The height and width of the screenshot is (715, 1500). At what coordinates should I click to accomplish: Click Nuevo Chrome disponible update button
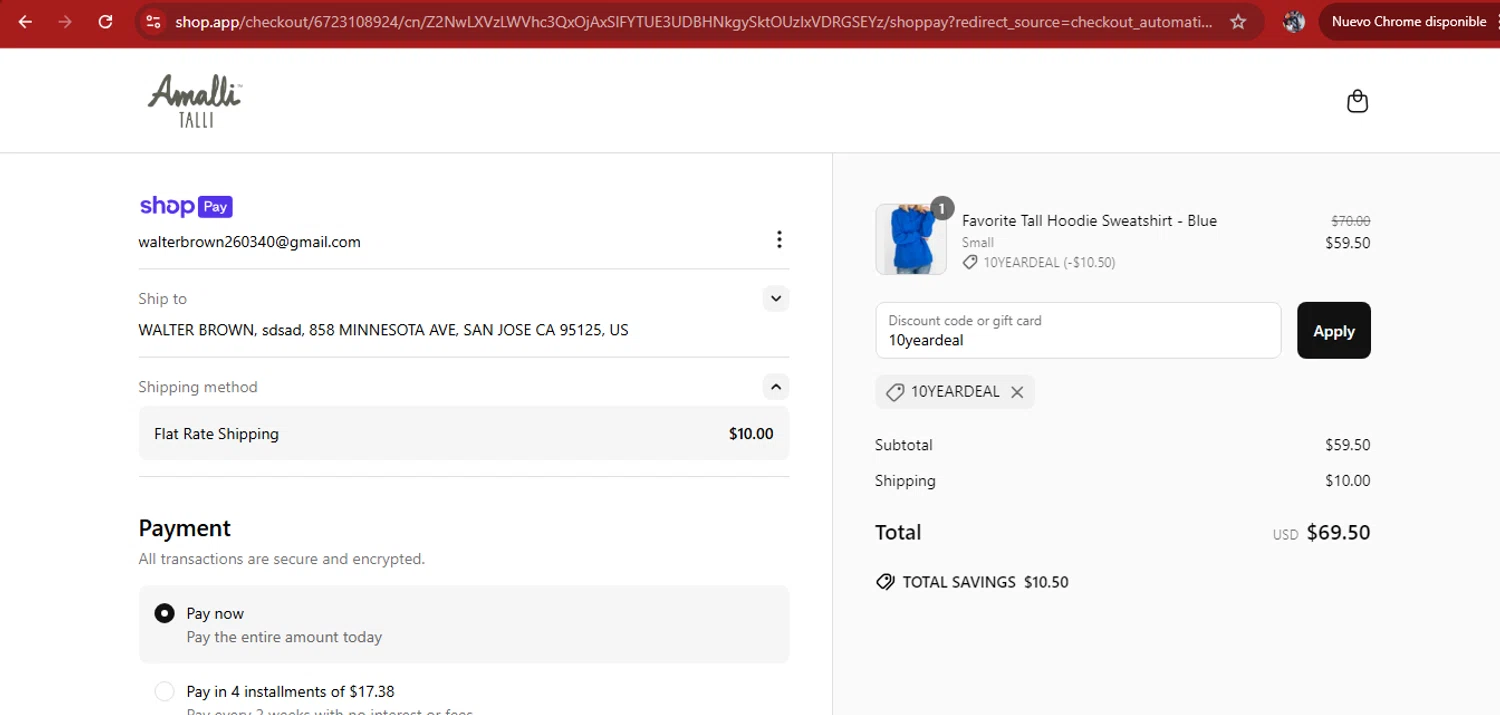(1409, 21)
